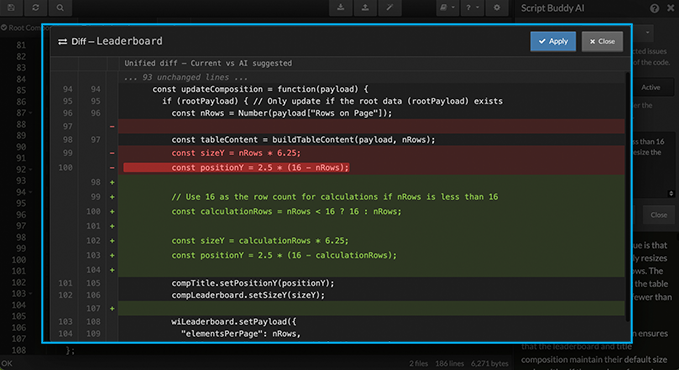Open the question mark help dropdown
The height and width of the screenshot is (370, 679).
[472, 7]
